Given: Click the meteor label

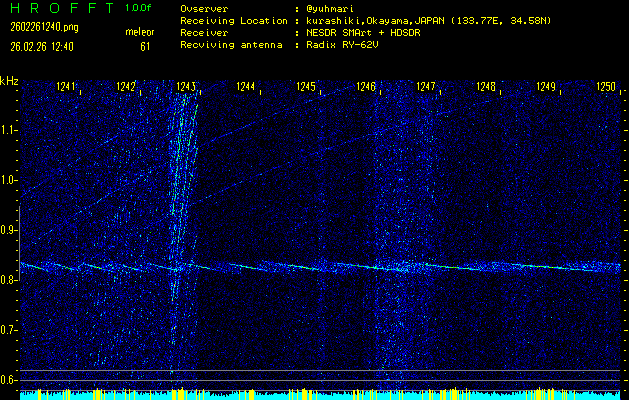Looking at the screenshot, I should pyautogui.click(x=139, y=32).
